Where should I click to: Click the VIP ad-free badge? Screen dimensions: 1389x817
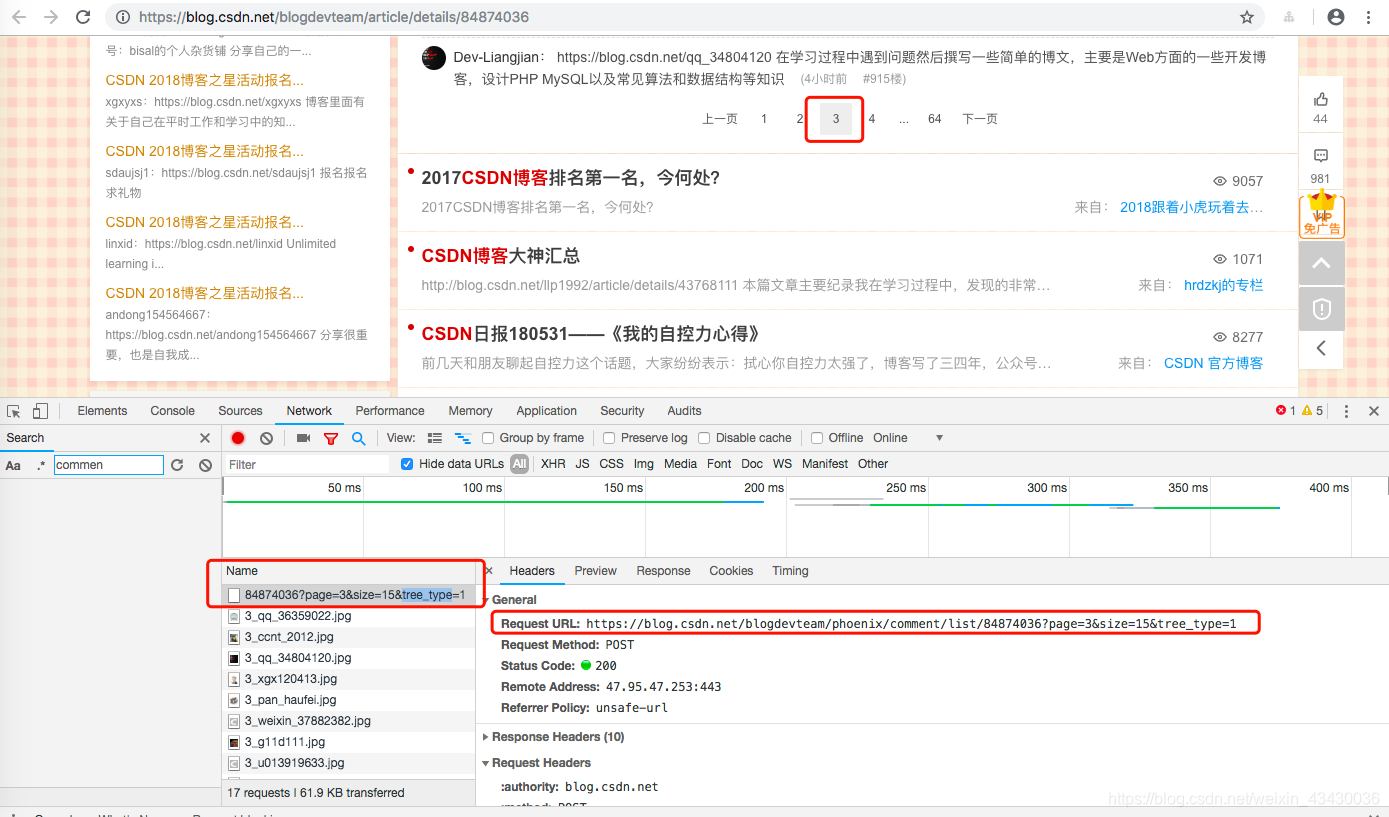coord(1321,214)
